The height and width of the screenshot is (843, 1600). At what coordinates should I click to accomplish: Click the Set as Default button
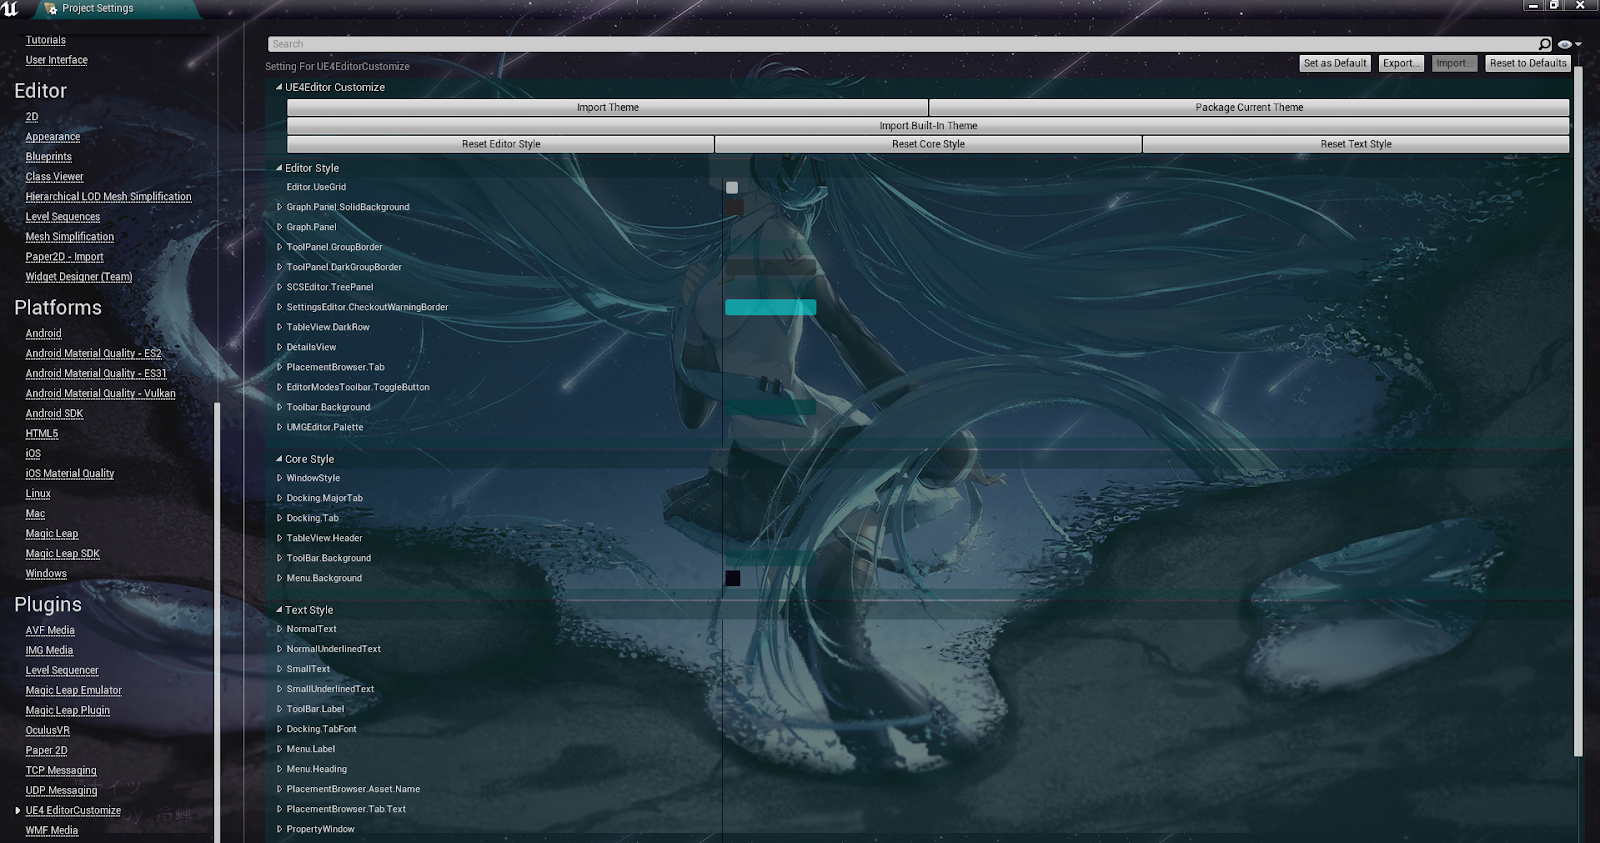(1335, 63)
